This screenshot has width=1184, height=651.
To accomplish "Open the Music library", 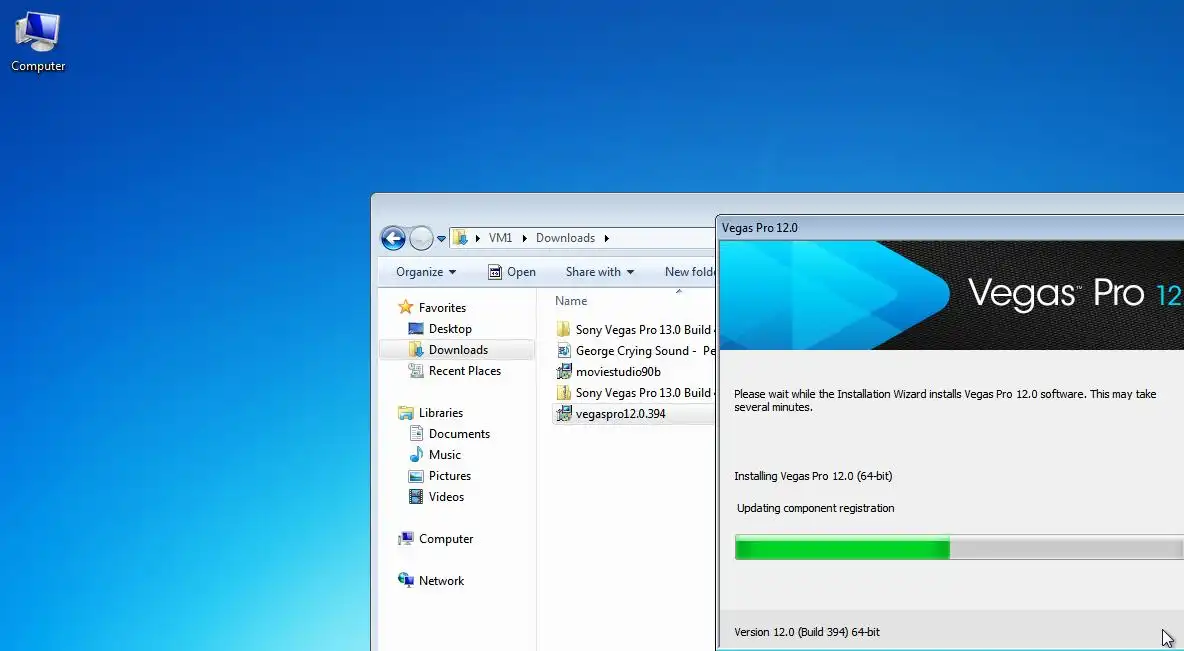I will coord(445,455).
